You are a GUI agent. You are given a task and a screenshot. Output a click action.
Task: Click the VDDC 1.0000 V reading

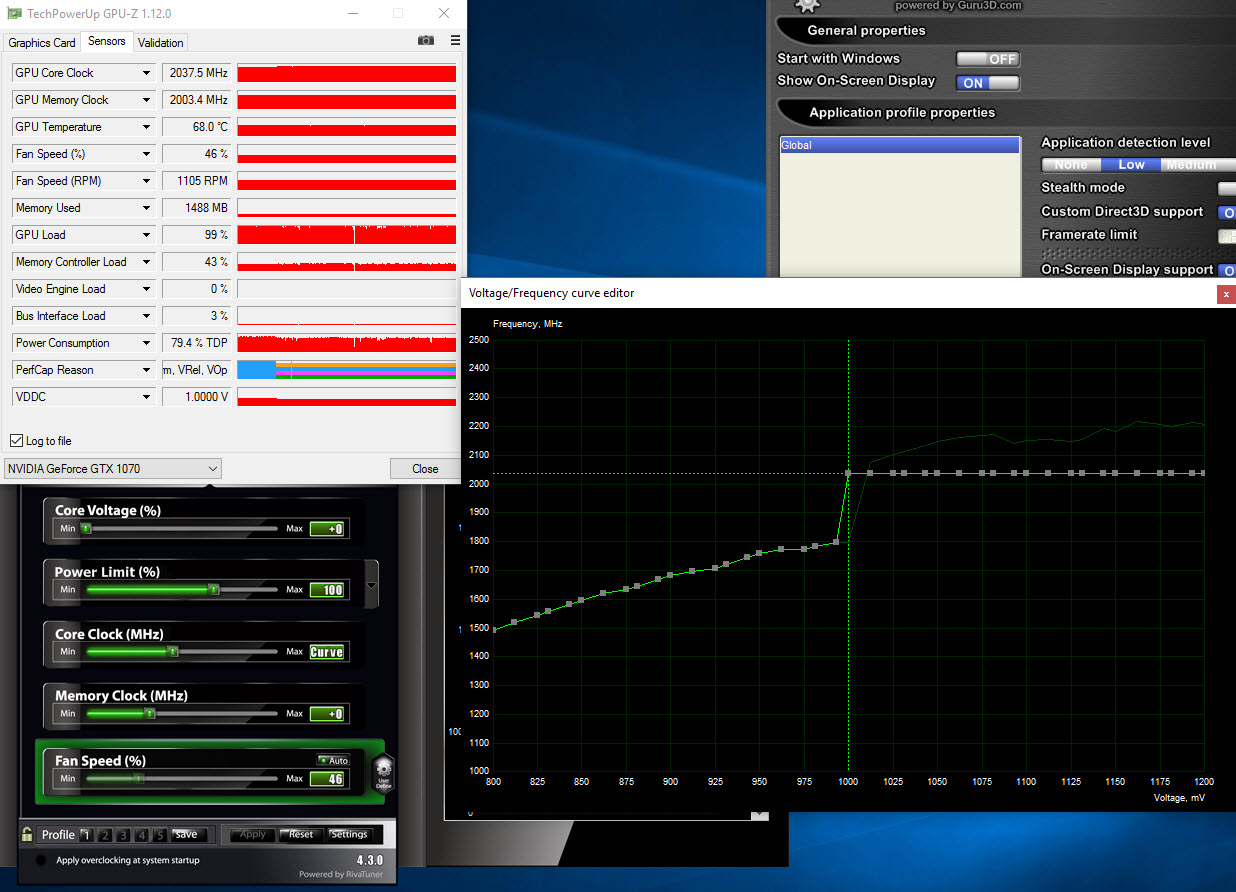(x=197, y=397)
